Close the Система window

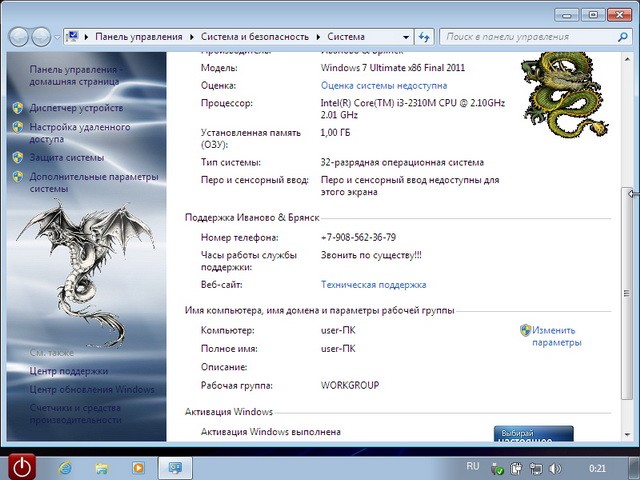click(x=620, y=15)
